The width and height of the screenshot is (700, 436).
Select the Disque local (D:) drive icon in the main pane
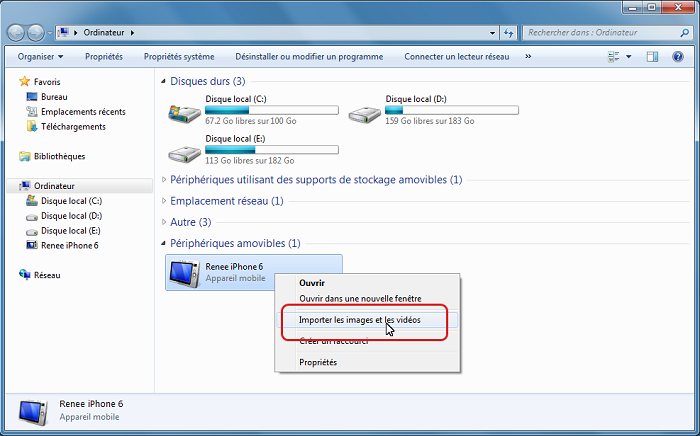pos(365,114)
